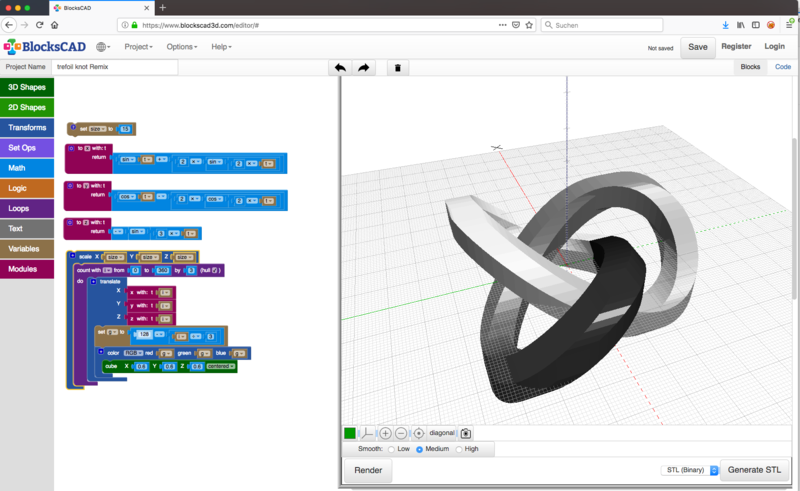Click the plus icon on color block
This screenshot has height=491, width=800.
click(x=101, y=352)
